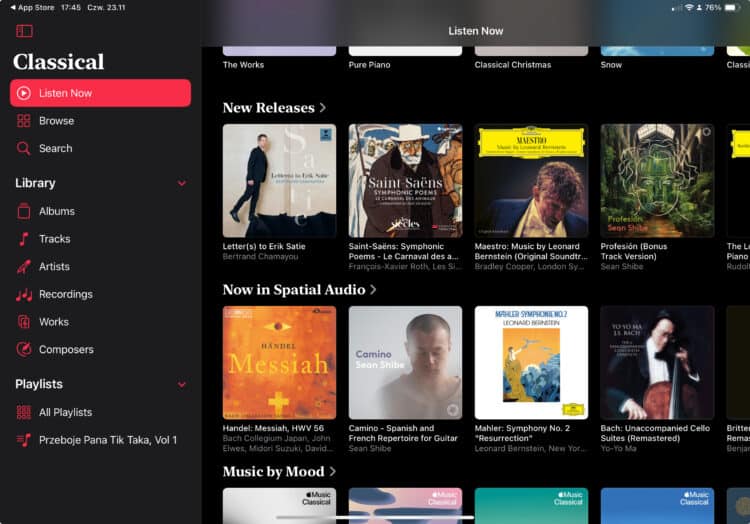Open the Browse menu item
This screenshot has width=750, height=524.
pos(100,120)
